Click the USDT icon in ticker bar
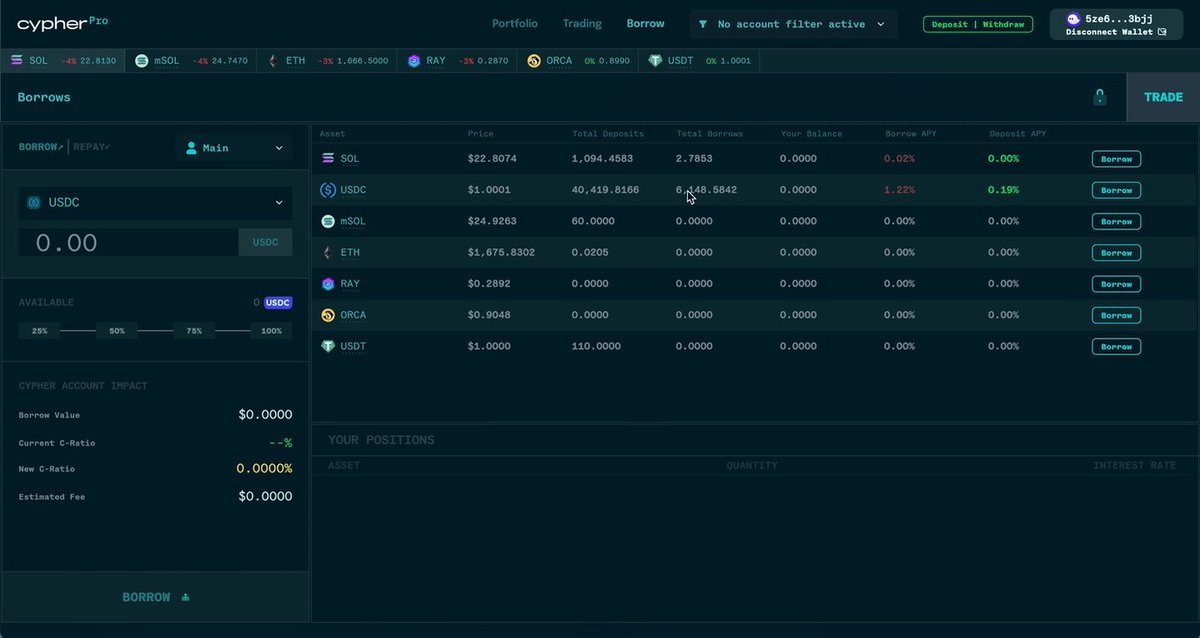The width and height of the screenshot is (1200, 638). point(655,61)
